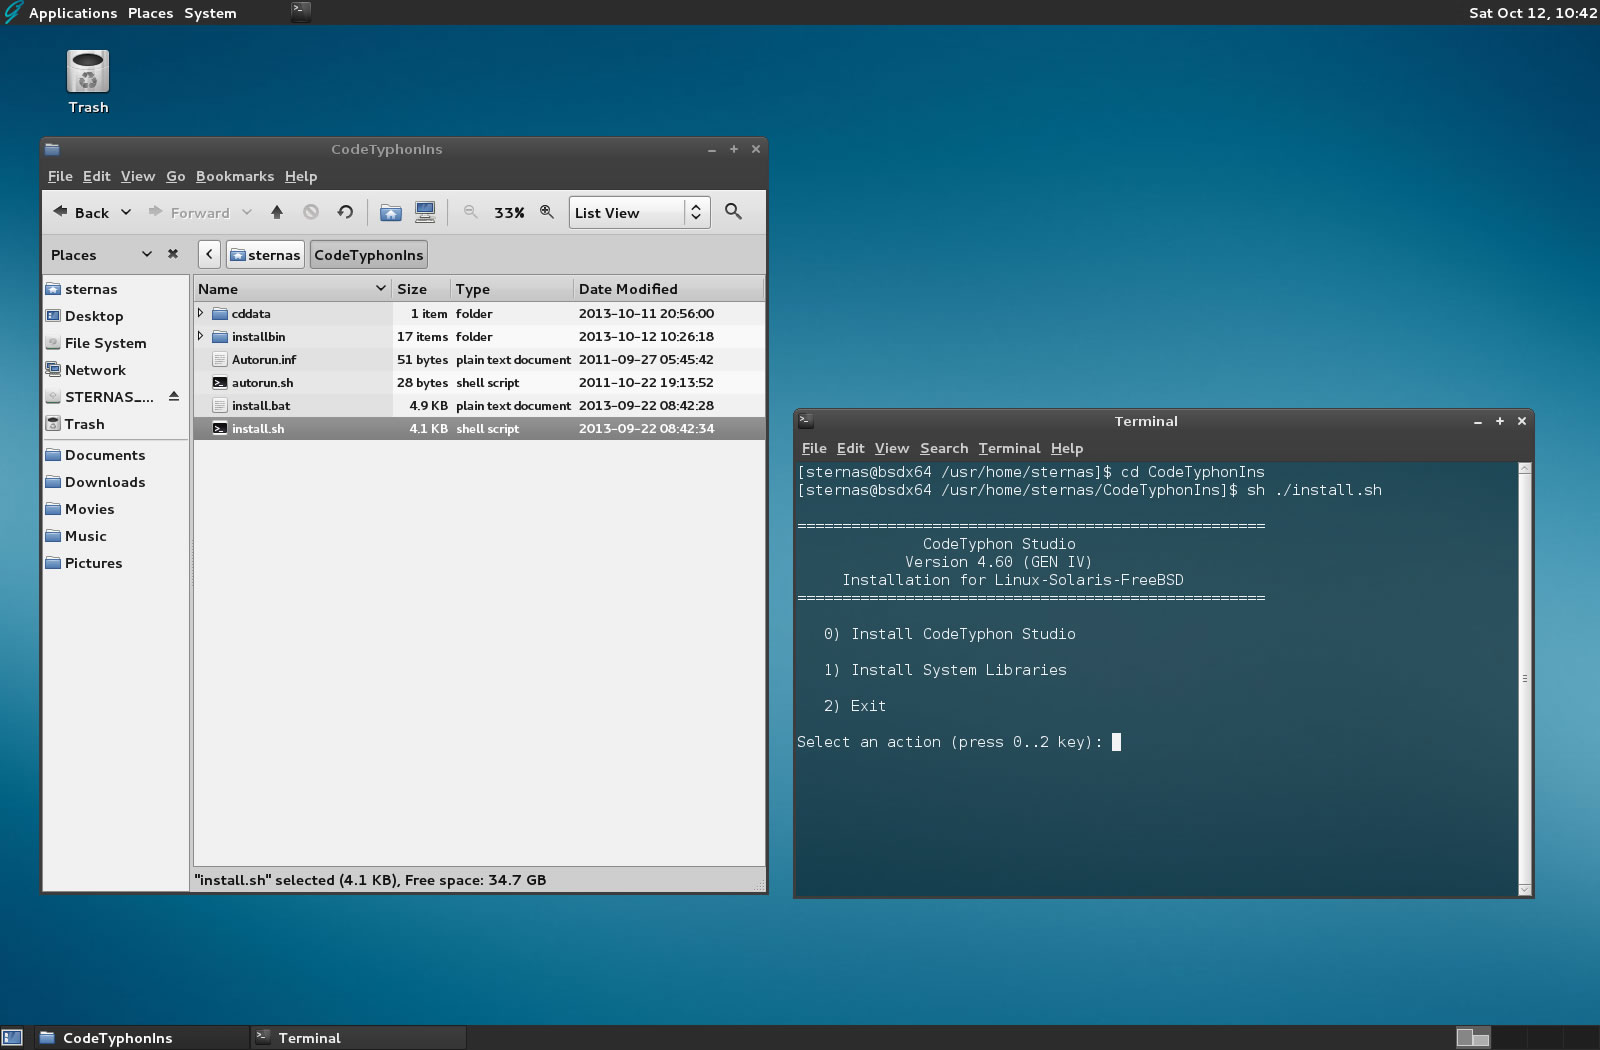Open the Go menu
1600x1050 pixels.
[x=175, y=176]
